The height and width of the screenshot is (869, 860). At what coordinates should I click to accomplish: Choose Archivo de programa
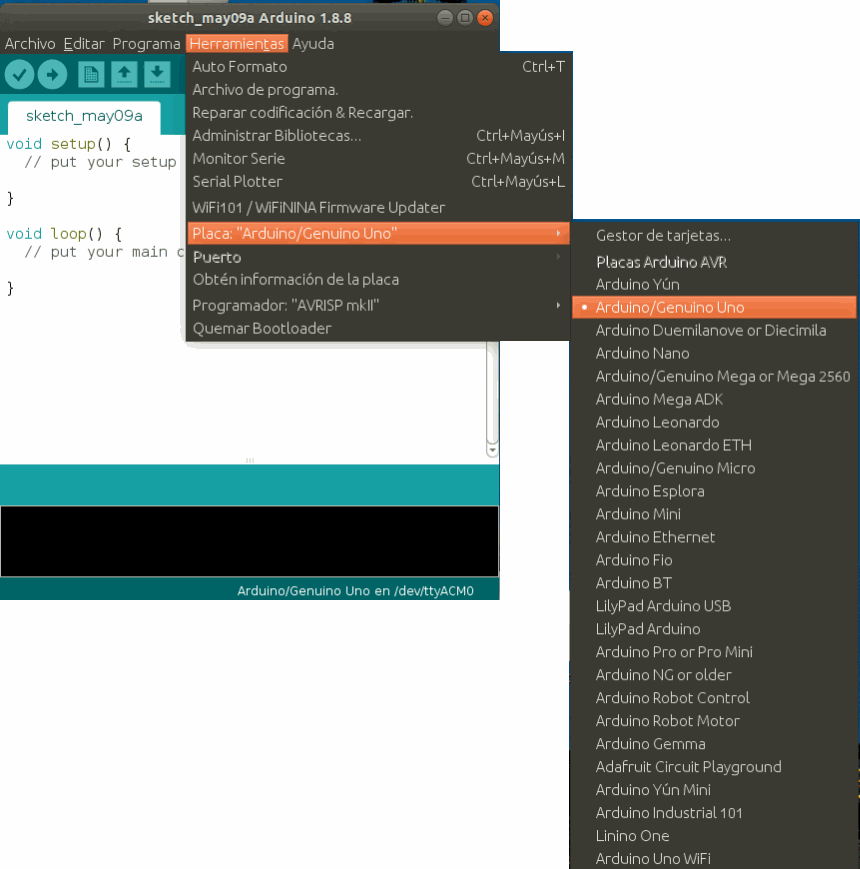(378, 90)
